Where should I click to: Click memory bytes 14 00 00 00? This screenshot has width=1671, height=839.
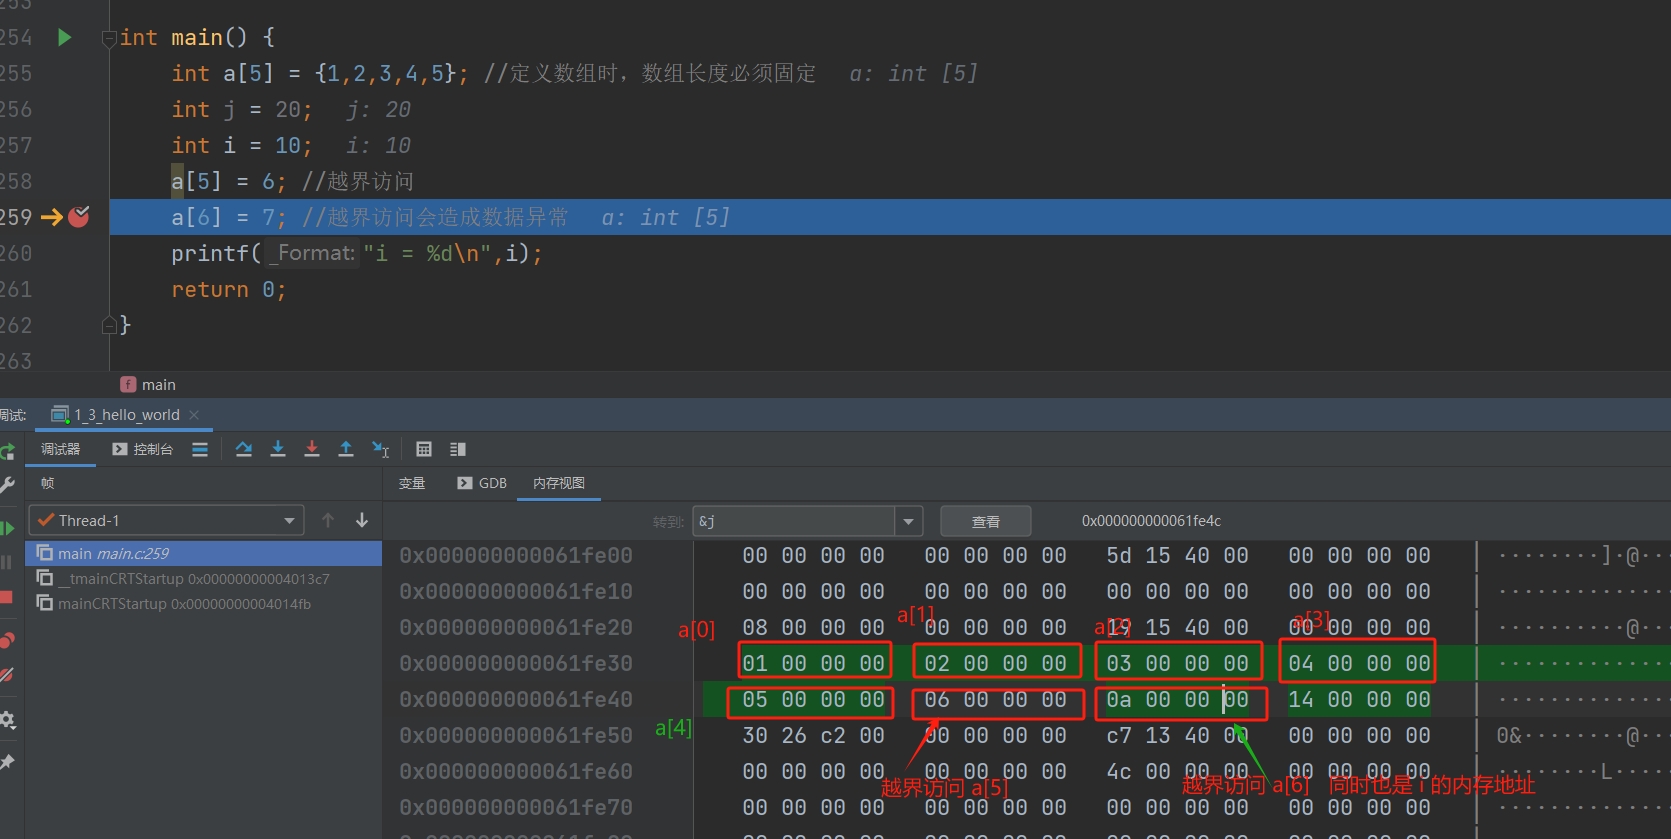coord(1359,699)
